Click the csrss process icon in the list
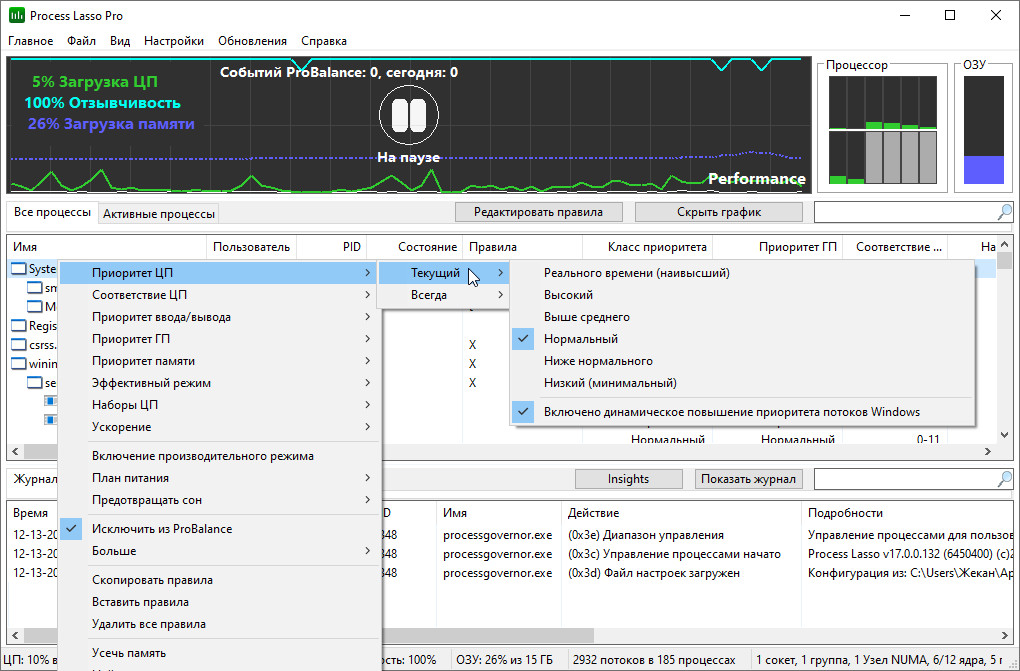1020x671 pixels. pyautogui.click(x=19, y=344)
